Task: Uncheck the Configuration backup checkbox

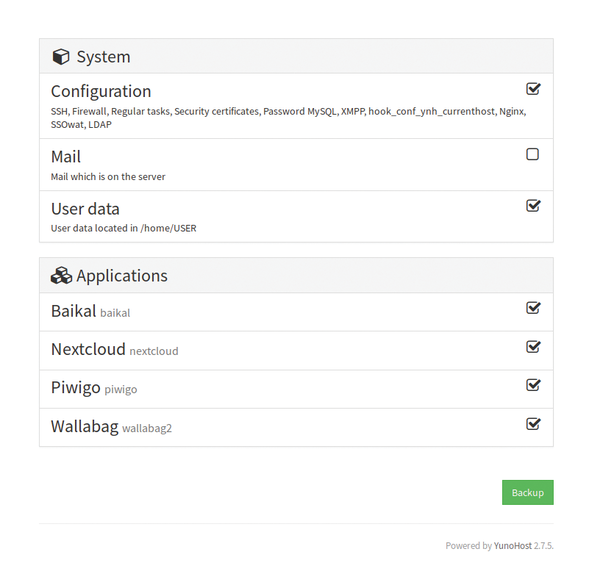Action: pyautogui.click(x=533, y=89)
